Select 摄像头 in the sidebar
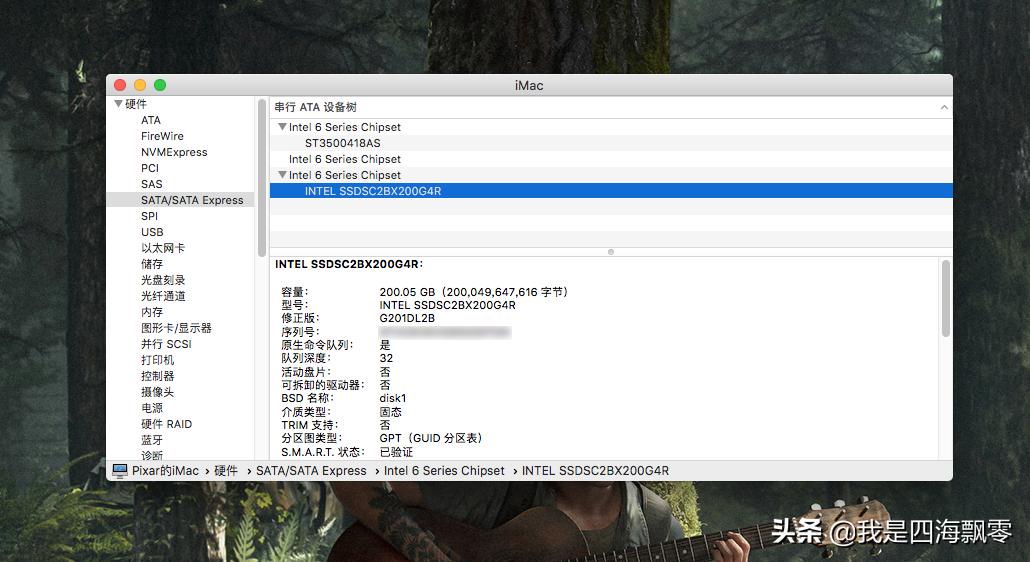The height and width of the screenshot is (562, 1030). click(x=158, y=392)
